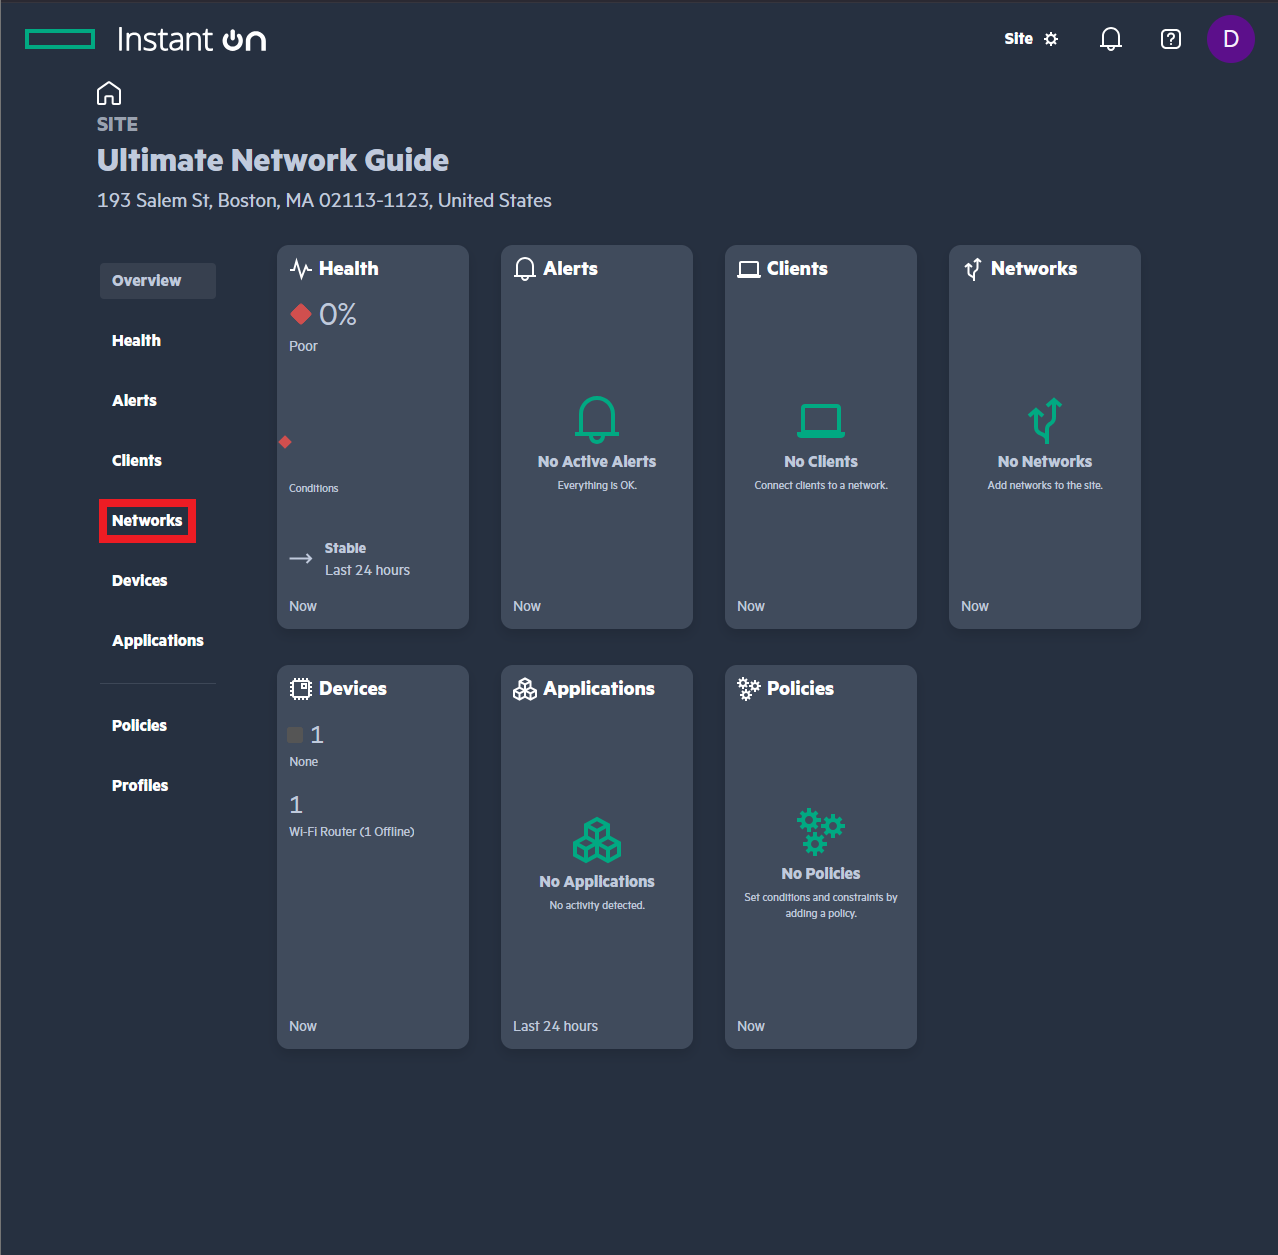Open Alerts in the sidebar
The height and width of the screenshot is (1255, 1278).
[135, 401]
